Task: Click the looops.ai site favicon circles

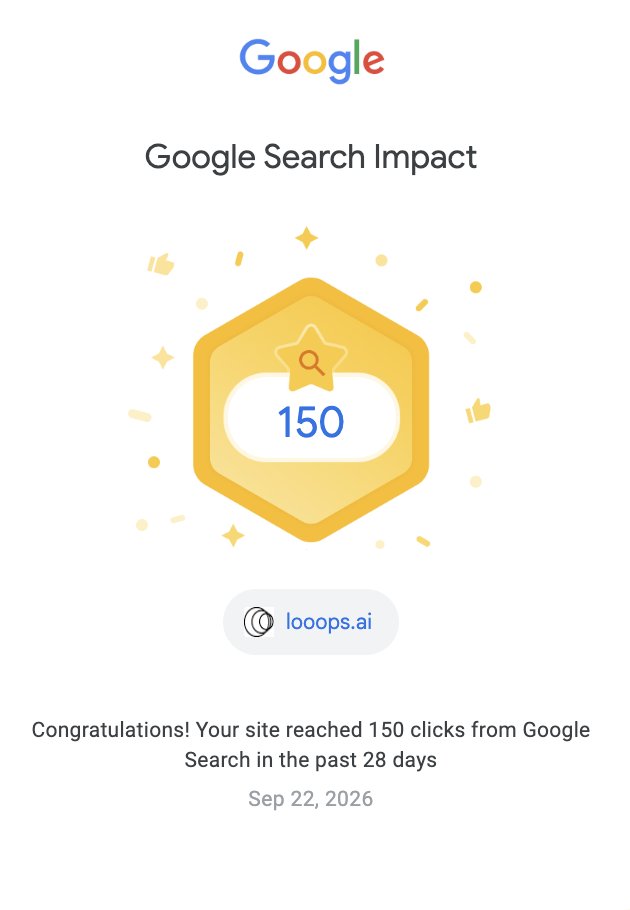Action: (259, 622)
